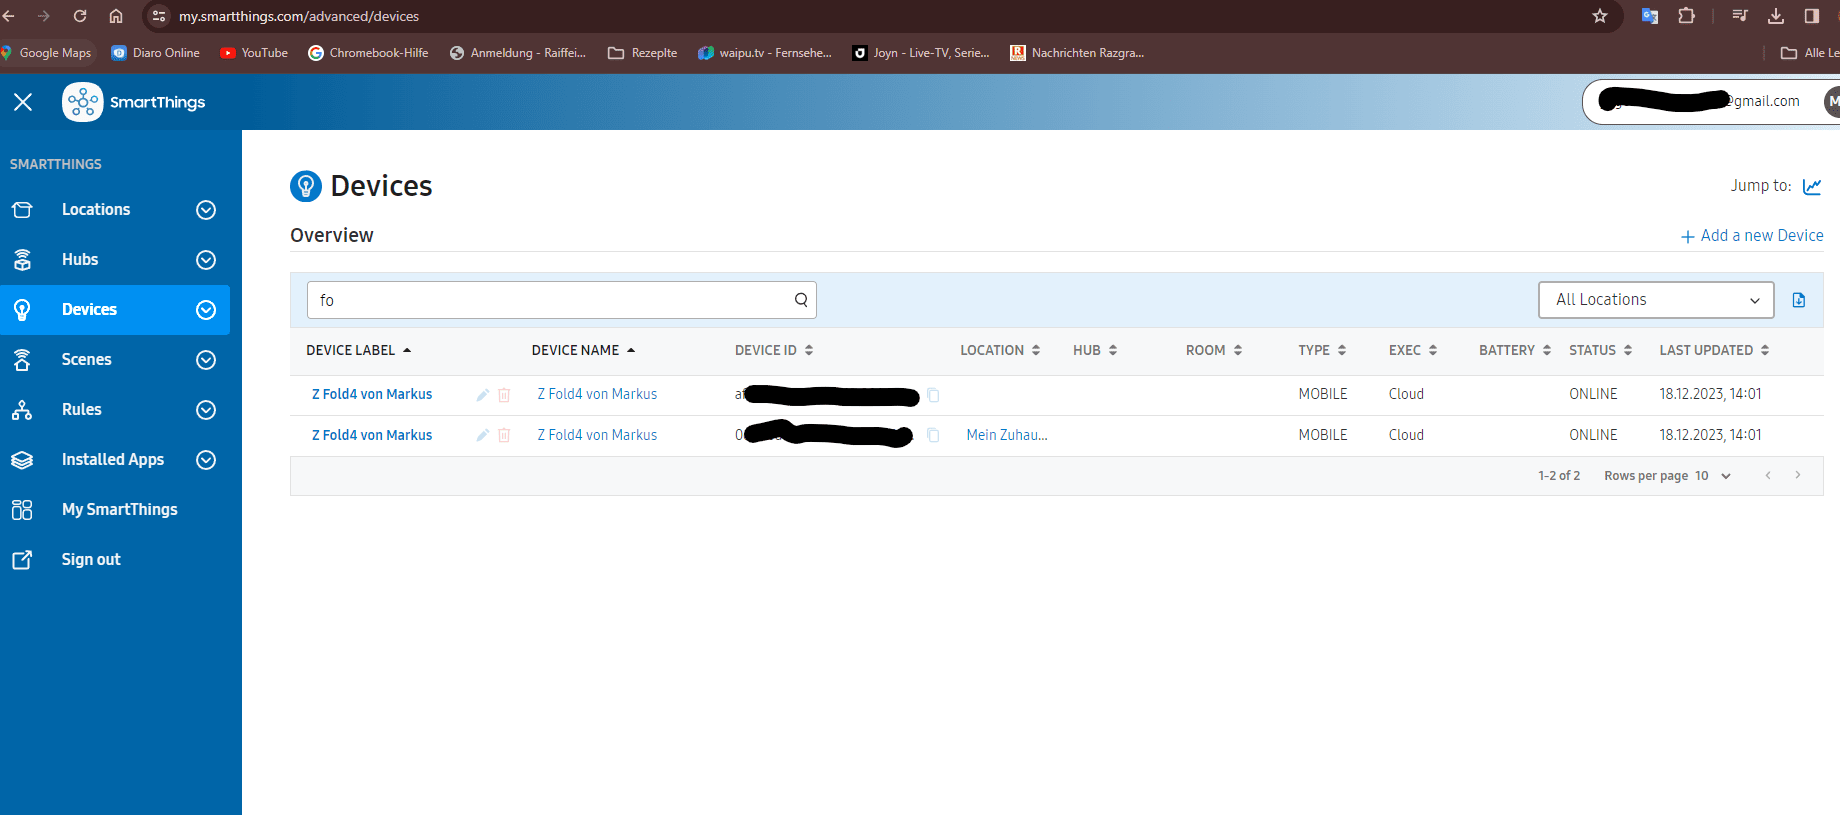Viewport: 1840px width, 815px height.
Task: Open first Z Fold4 von Markus label
Action: point(372,395)
